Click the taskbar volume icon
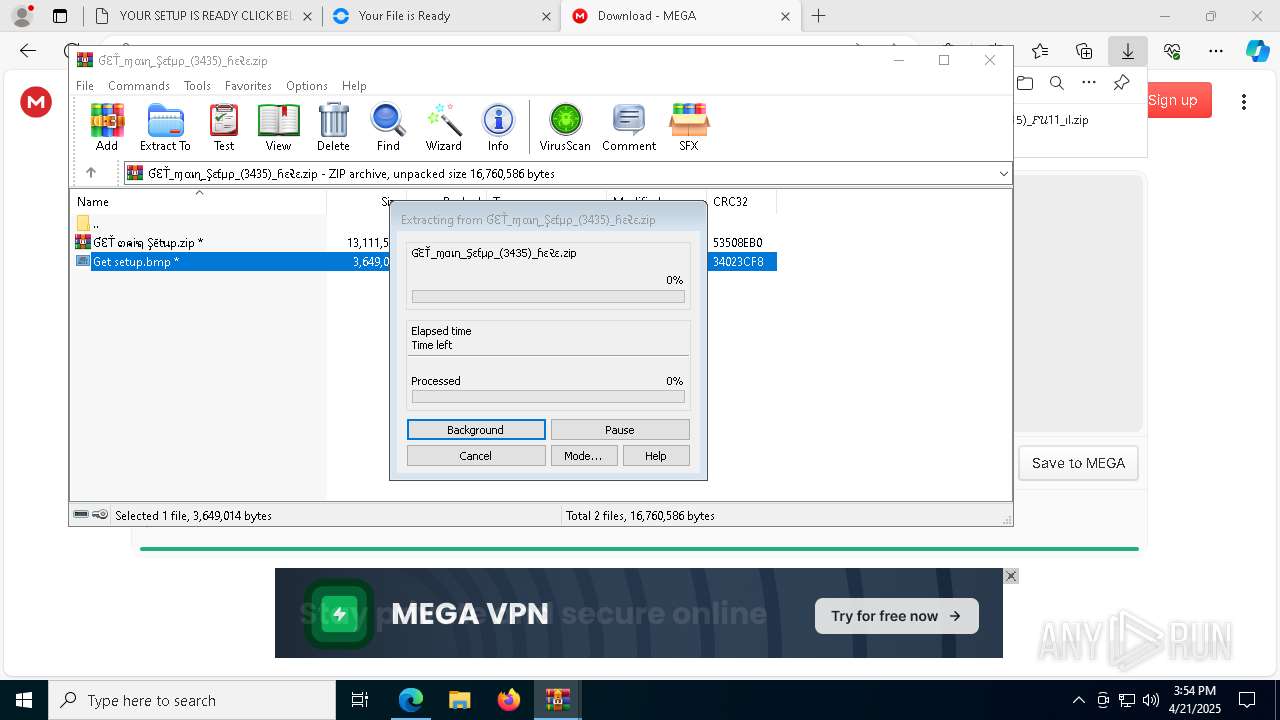Image resolution: width=1280 pixels, height=720 pixels. coord(1150,700)
